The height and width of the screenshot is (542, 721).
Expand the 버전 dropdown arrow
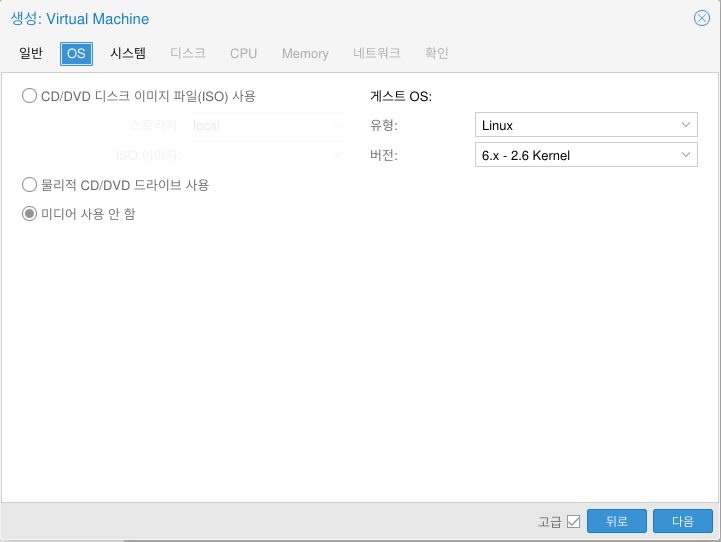tap(686, 155)
